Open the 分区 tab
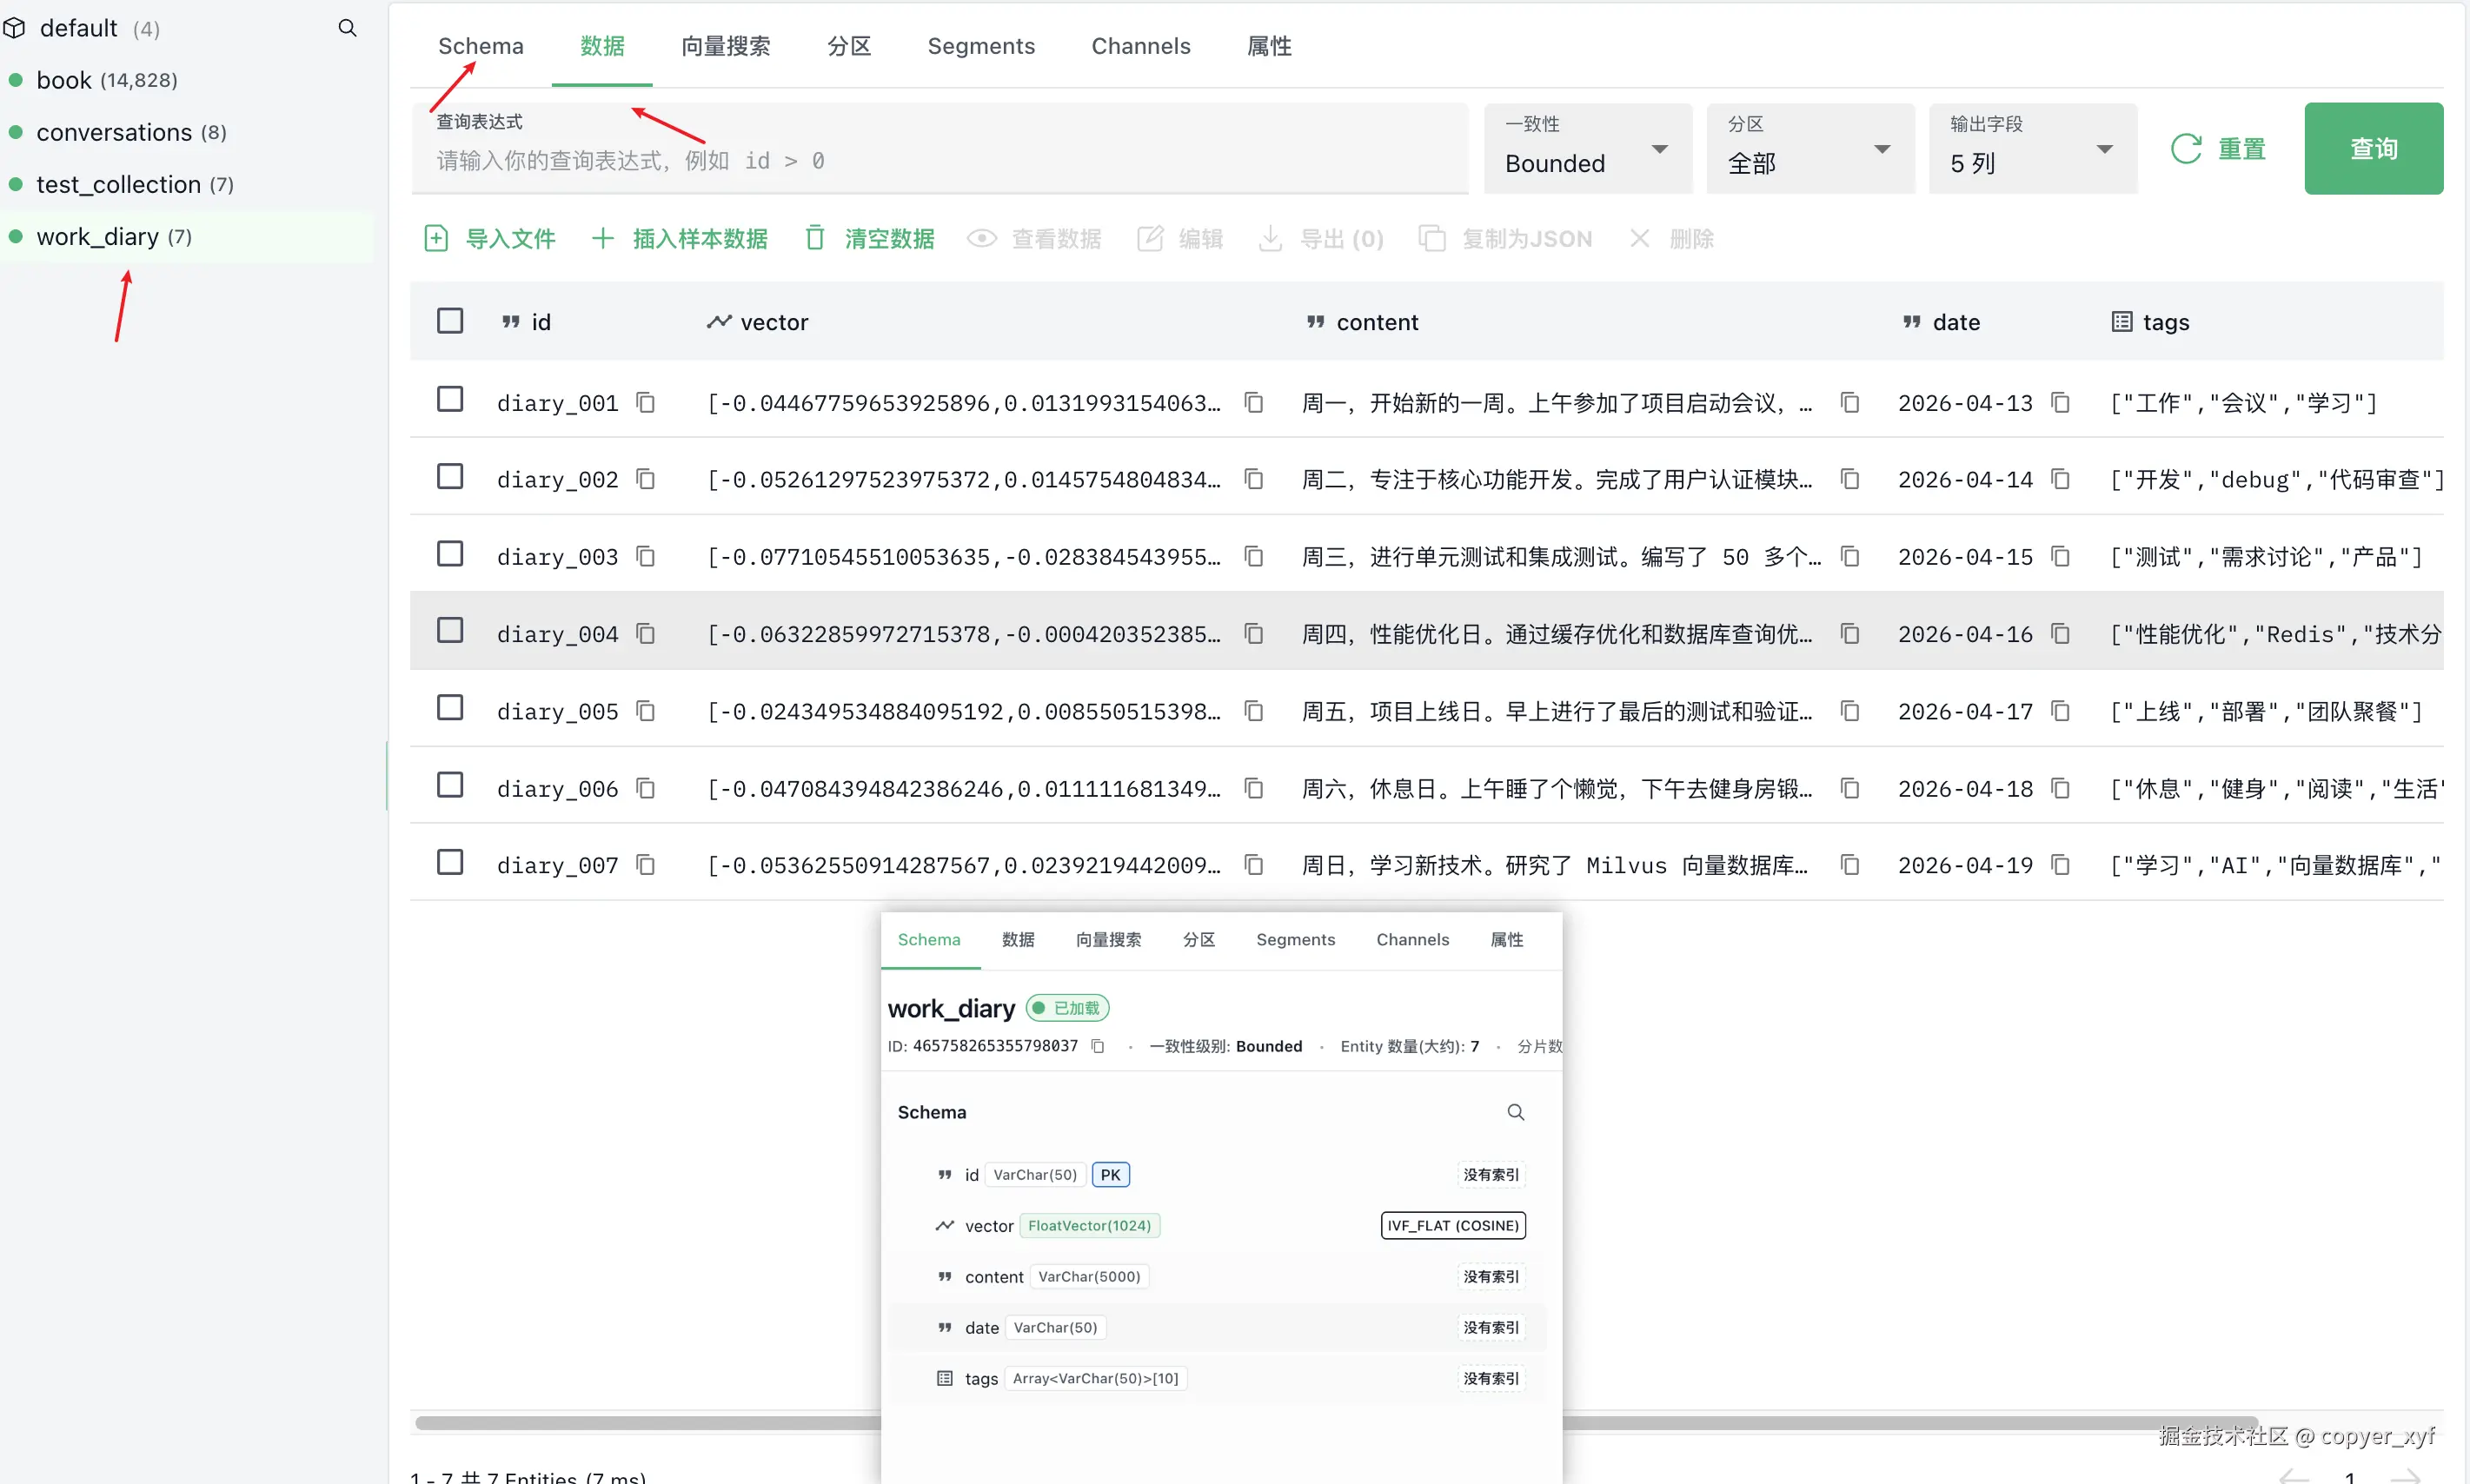 (849, 46)
